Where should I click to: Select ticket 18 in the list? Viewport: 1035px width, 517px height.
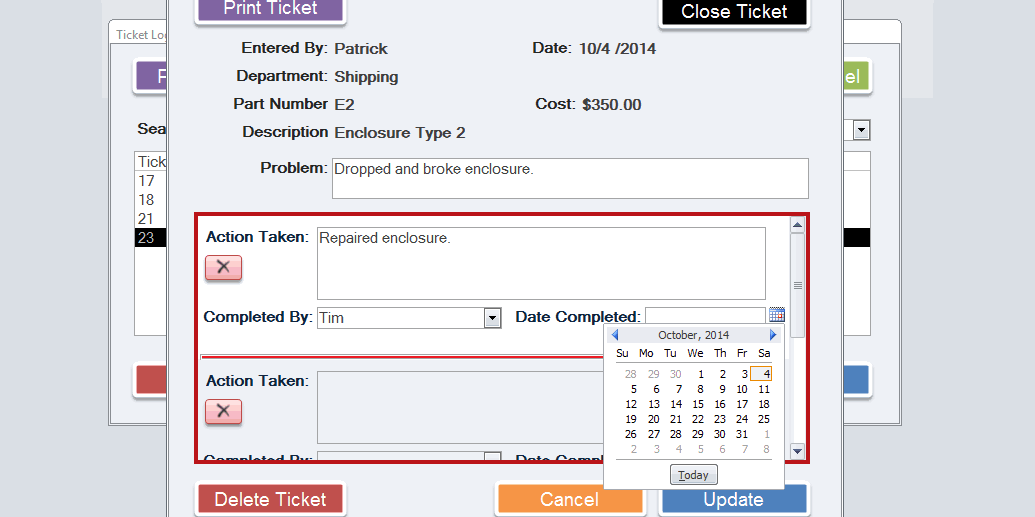(147, 200)
